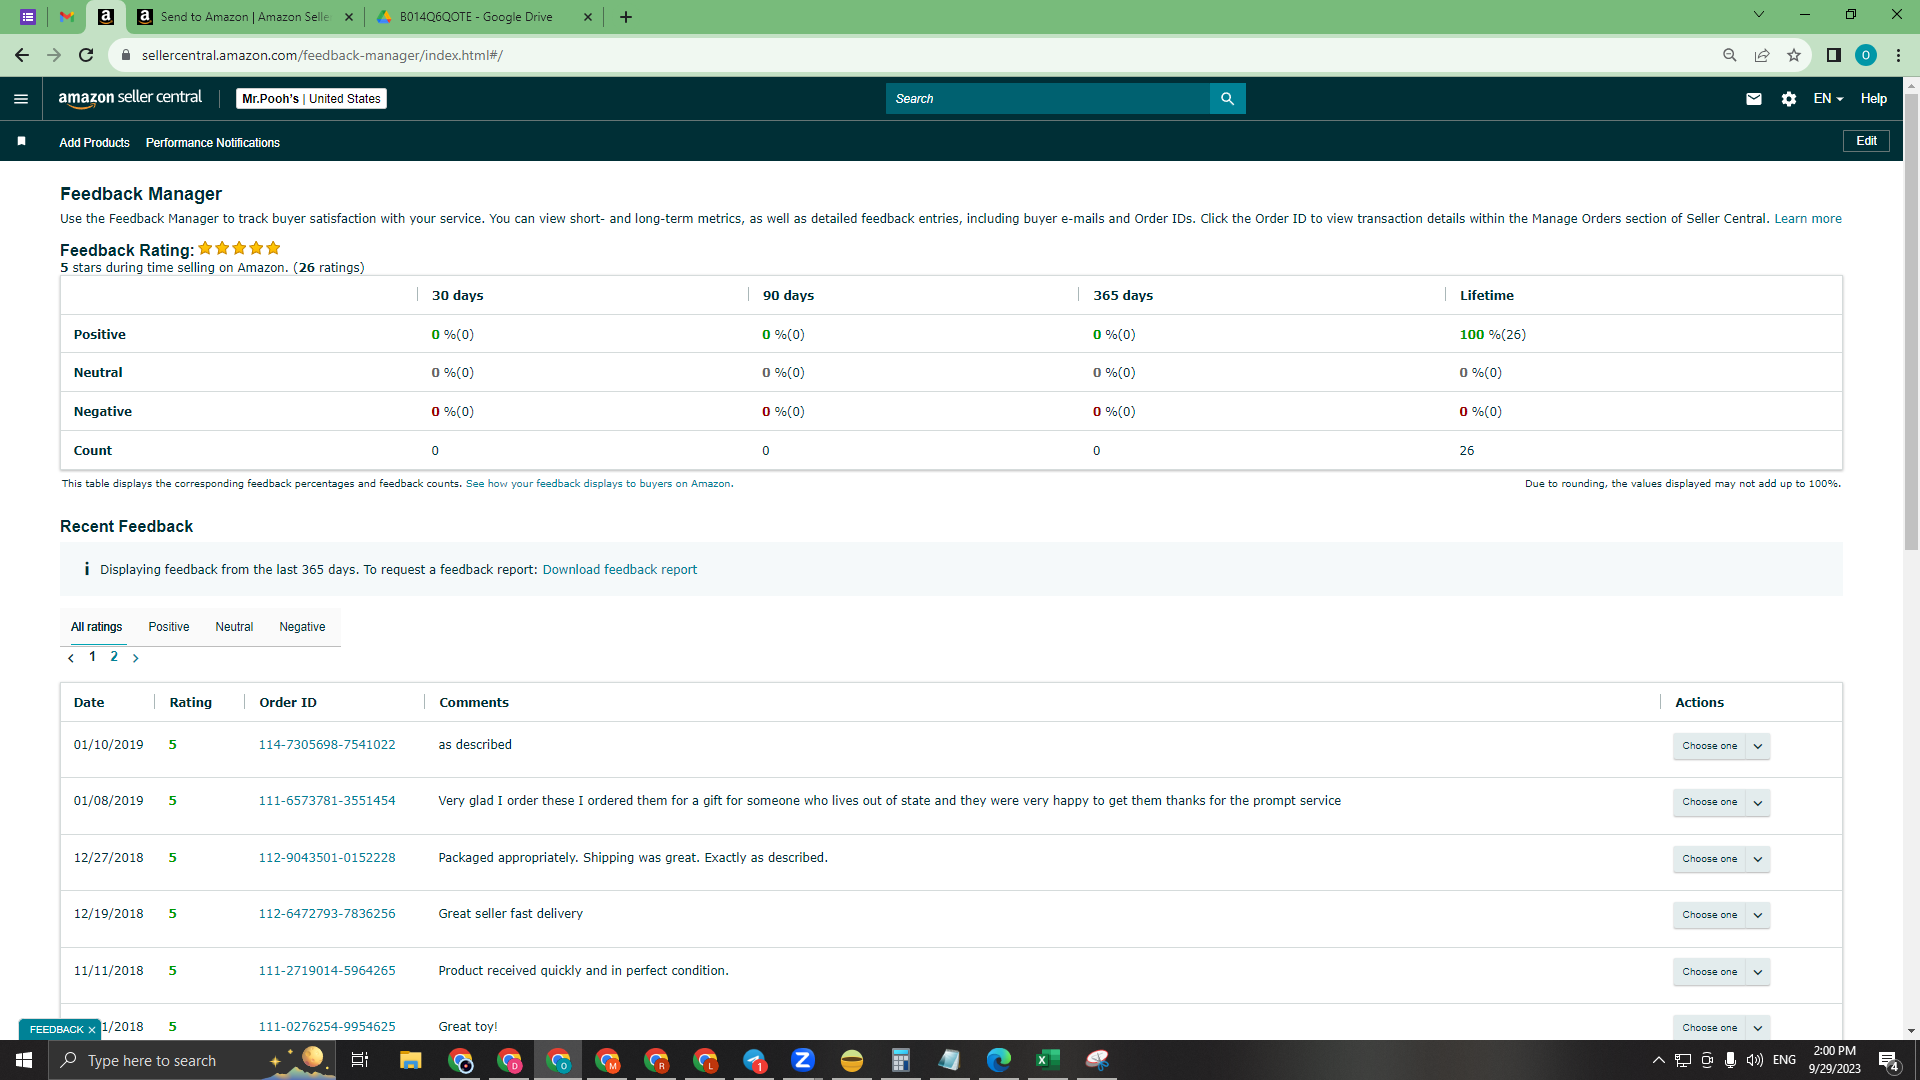Open the Windows notification center

pyautogui.click(x=1889, y=1060)
